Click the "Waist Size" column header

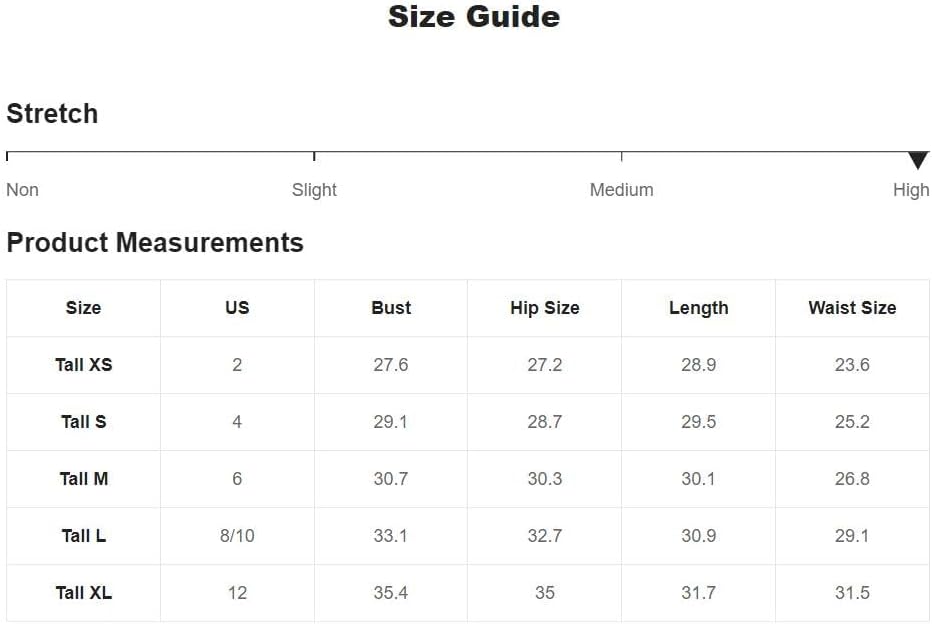coord(852,308)
